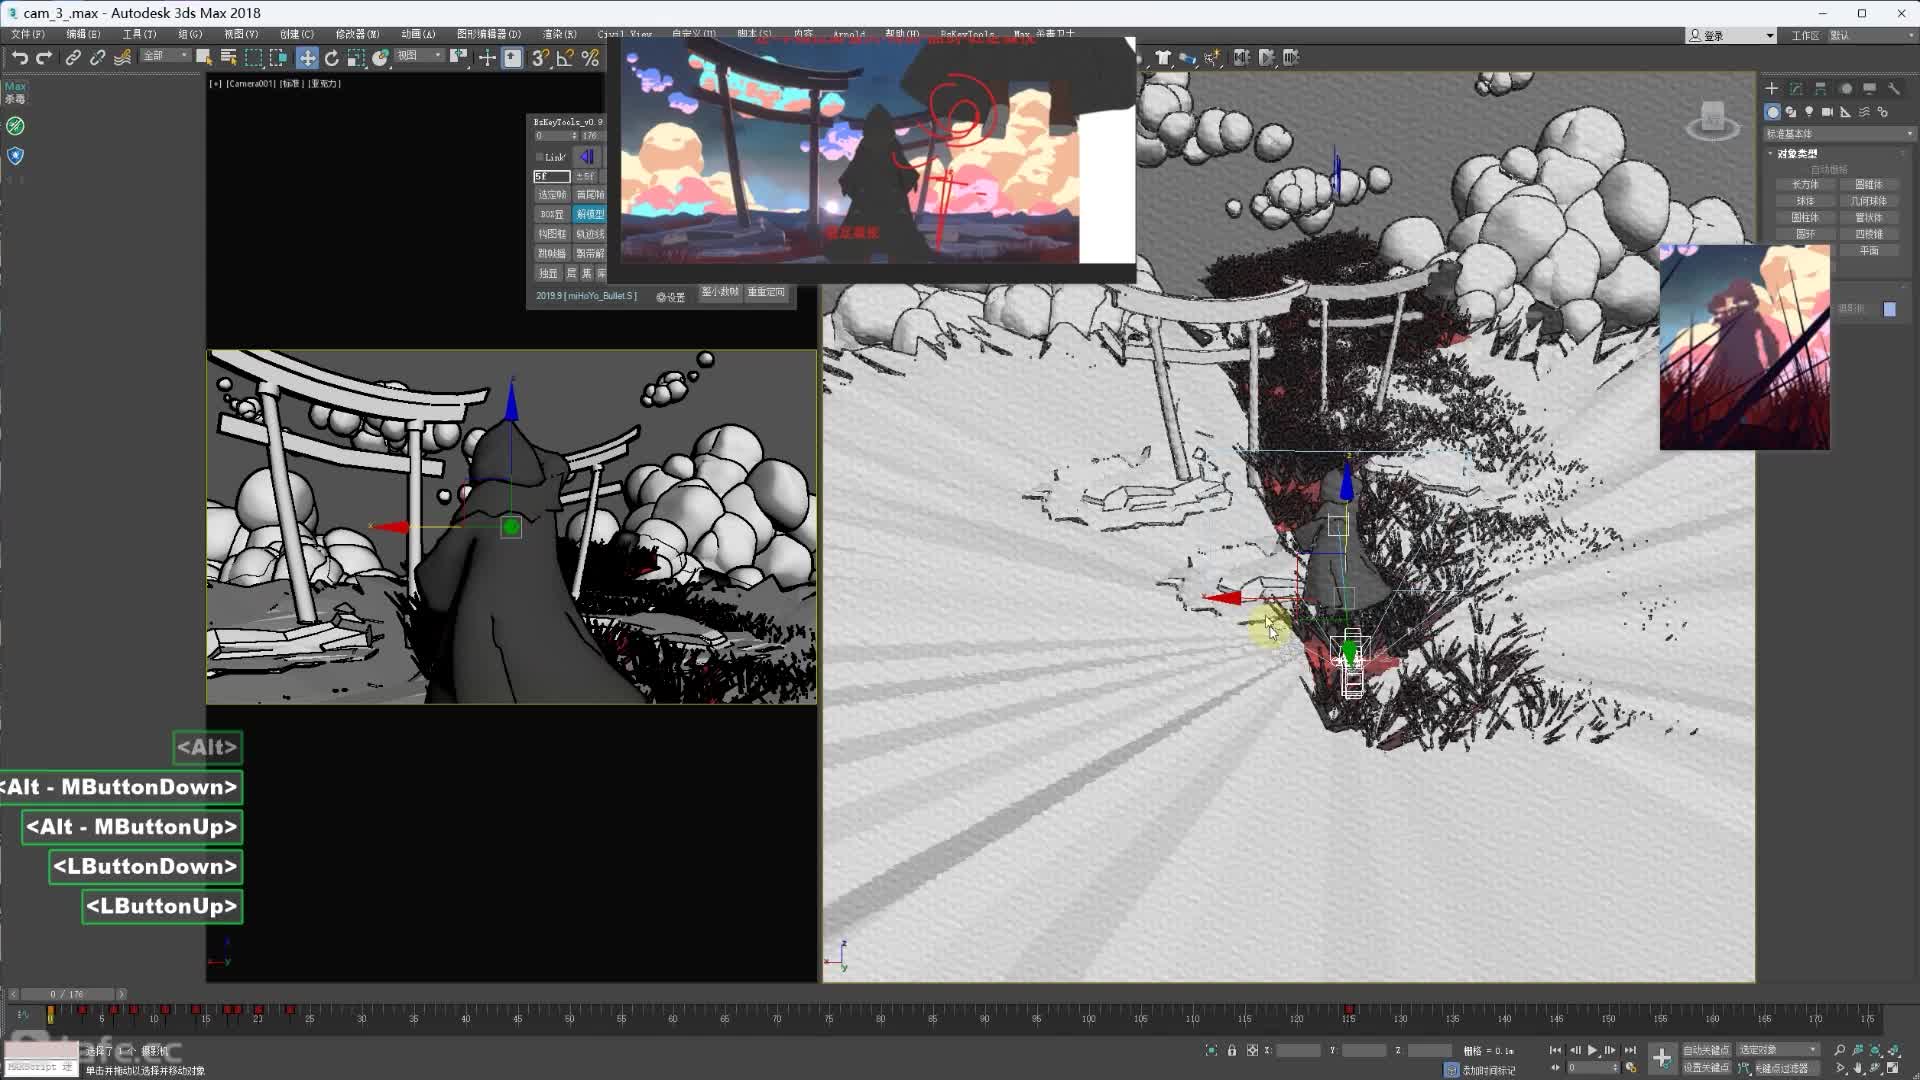This screenshot has width=1920, height=1080.
Task: Expand the 全部 selection filter dropdown
Action: pyautogui.click(x=166, y=56)
